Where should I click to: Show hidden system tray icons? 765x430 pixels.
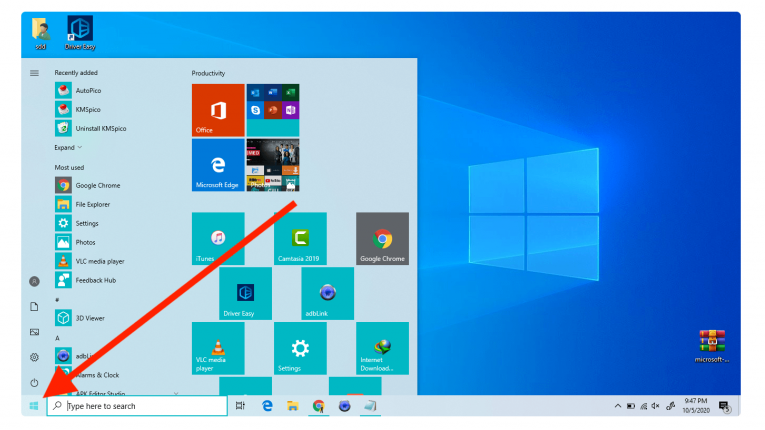pyautogui.click(x=617, y=406)
